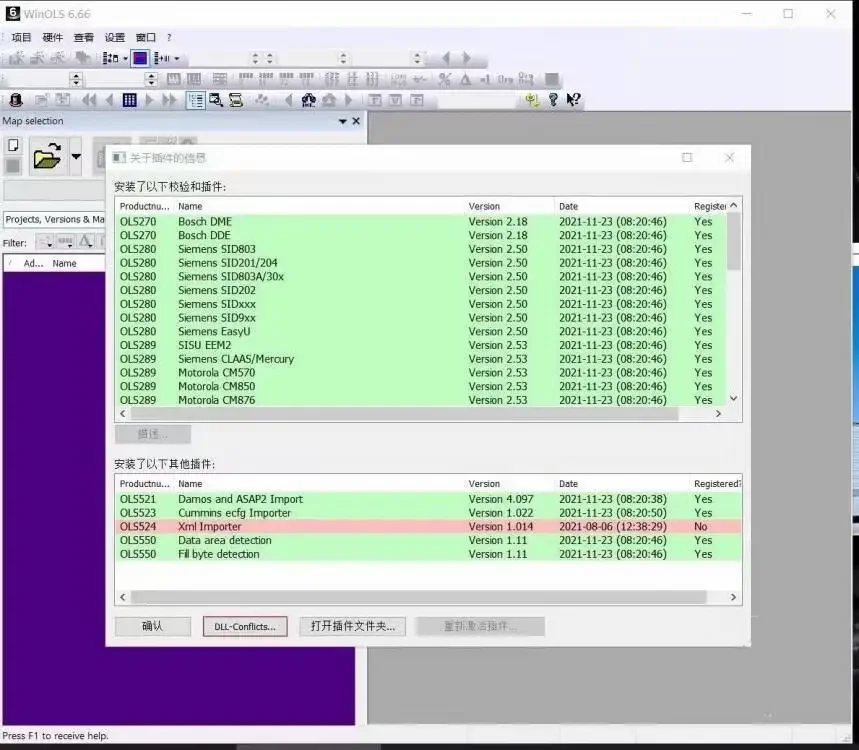Select the Siemens SID803A/30x row

(x=422, y=276)
